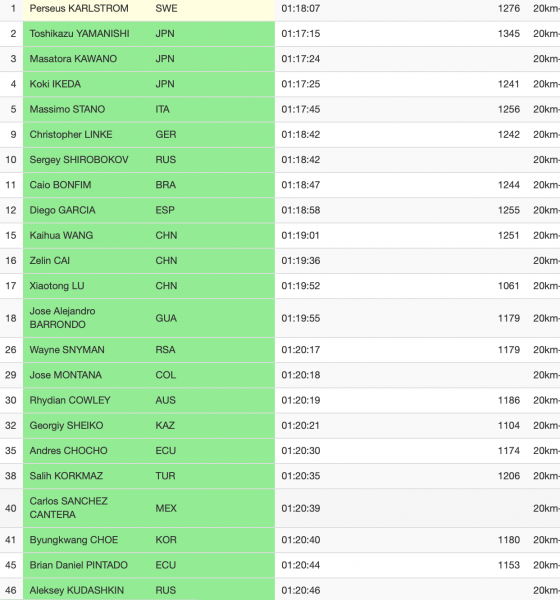
Task: Click the Koki IKEDA name
Action: (x=55, y=84)
